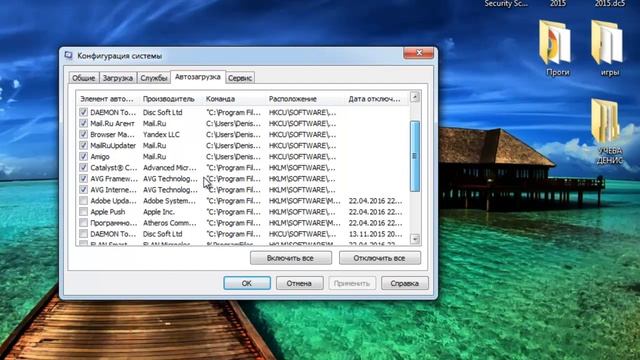This screenshot has height=360, width=640.
Task: Open the игры folder on desktop
Action: (x=609, y=48)
